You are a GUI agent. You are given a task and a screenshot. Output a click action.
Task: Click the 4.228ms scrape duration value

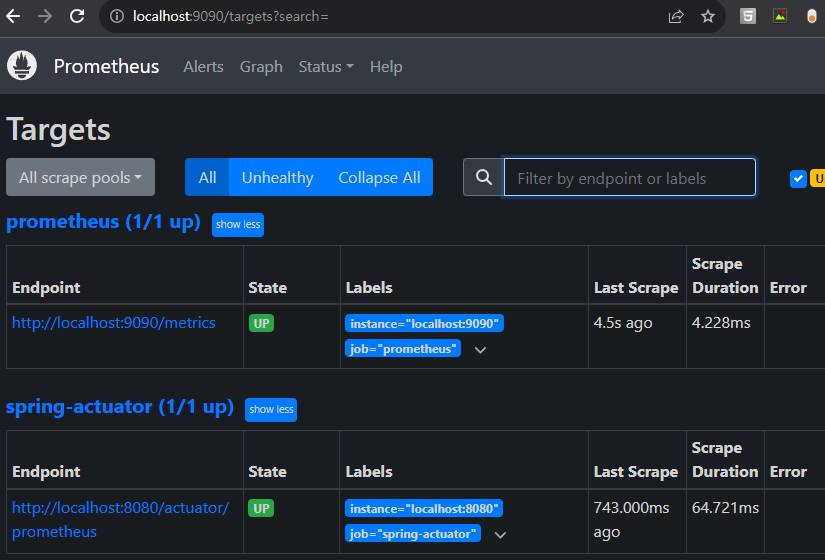click(x=721, y=323)
